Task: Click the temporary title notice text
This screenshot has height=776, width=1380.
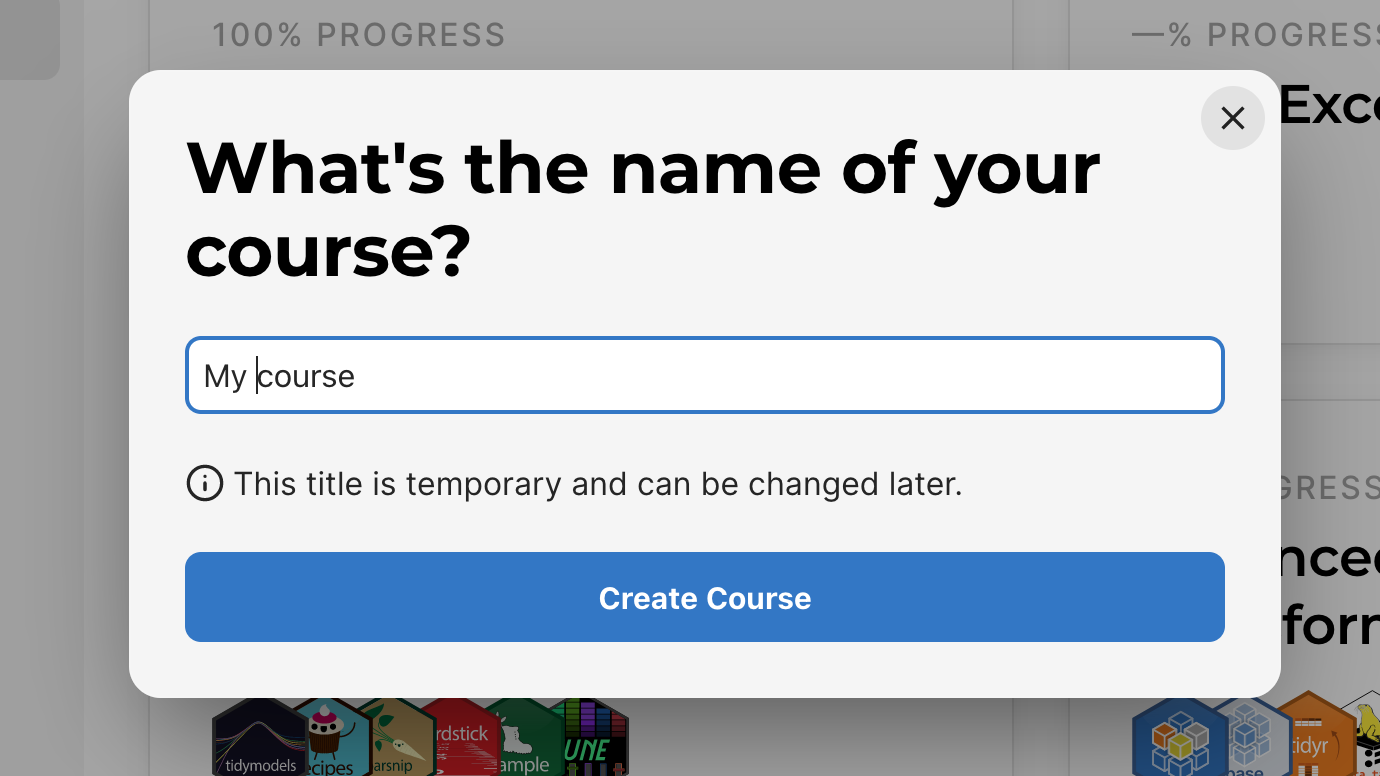Action: coord(598,484)
